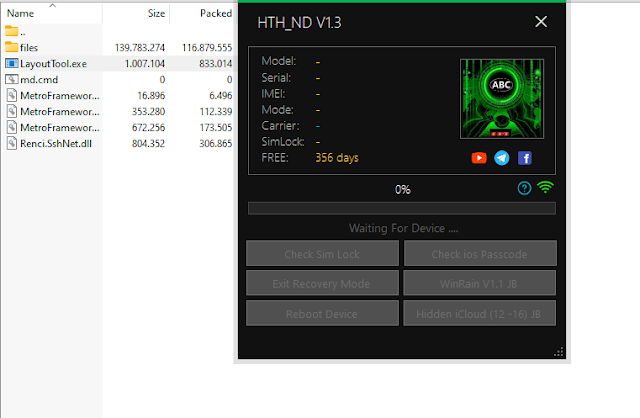Image resolution: width=640 pixels, height=418 pixels.
Task: Click the 'Carrier:' label
Action: tap(280, 126)
